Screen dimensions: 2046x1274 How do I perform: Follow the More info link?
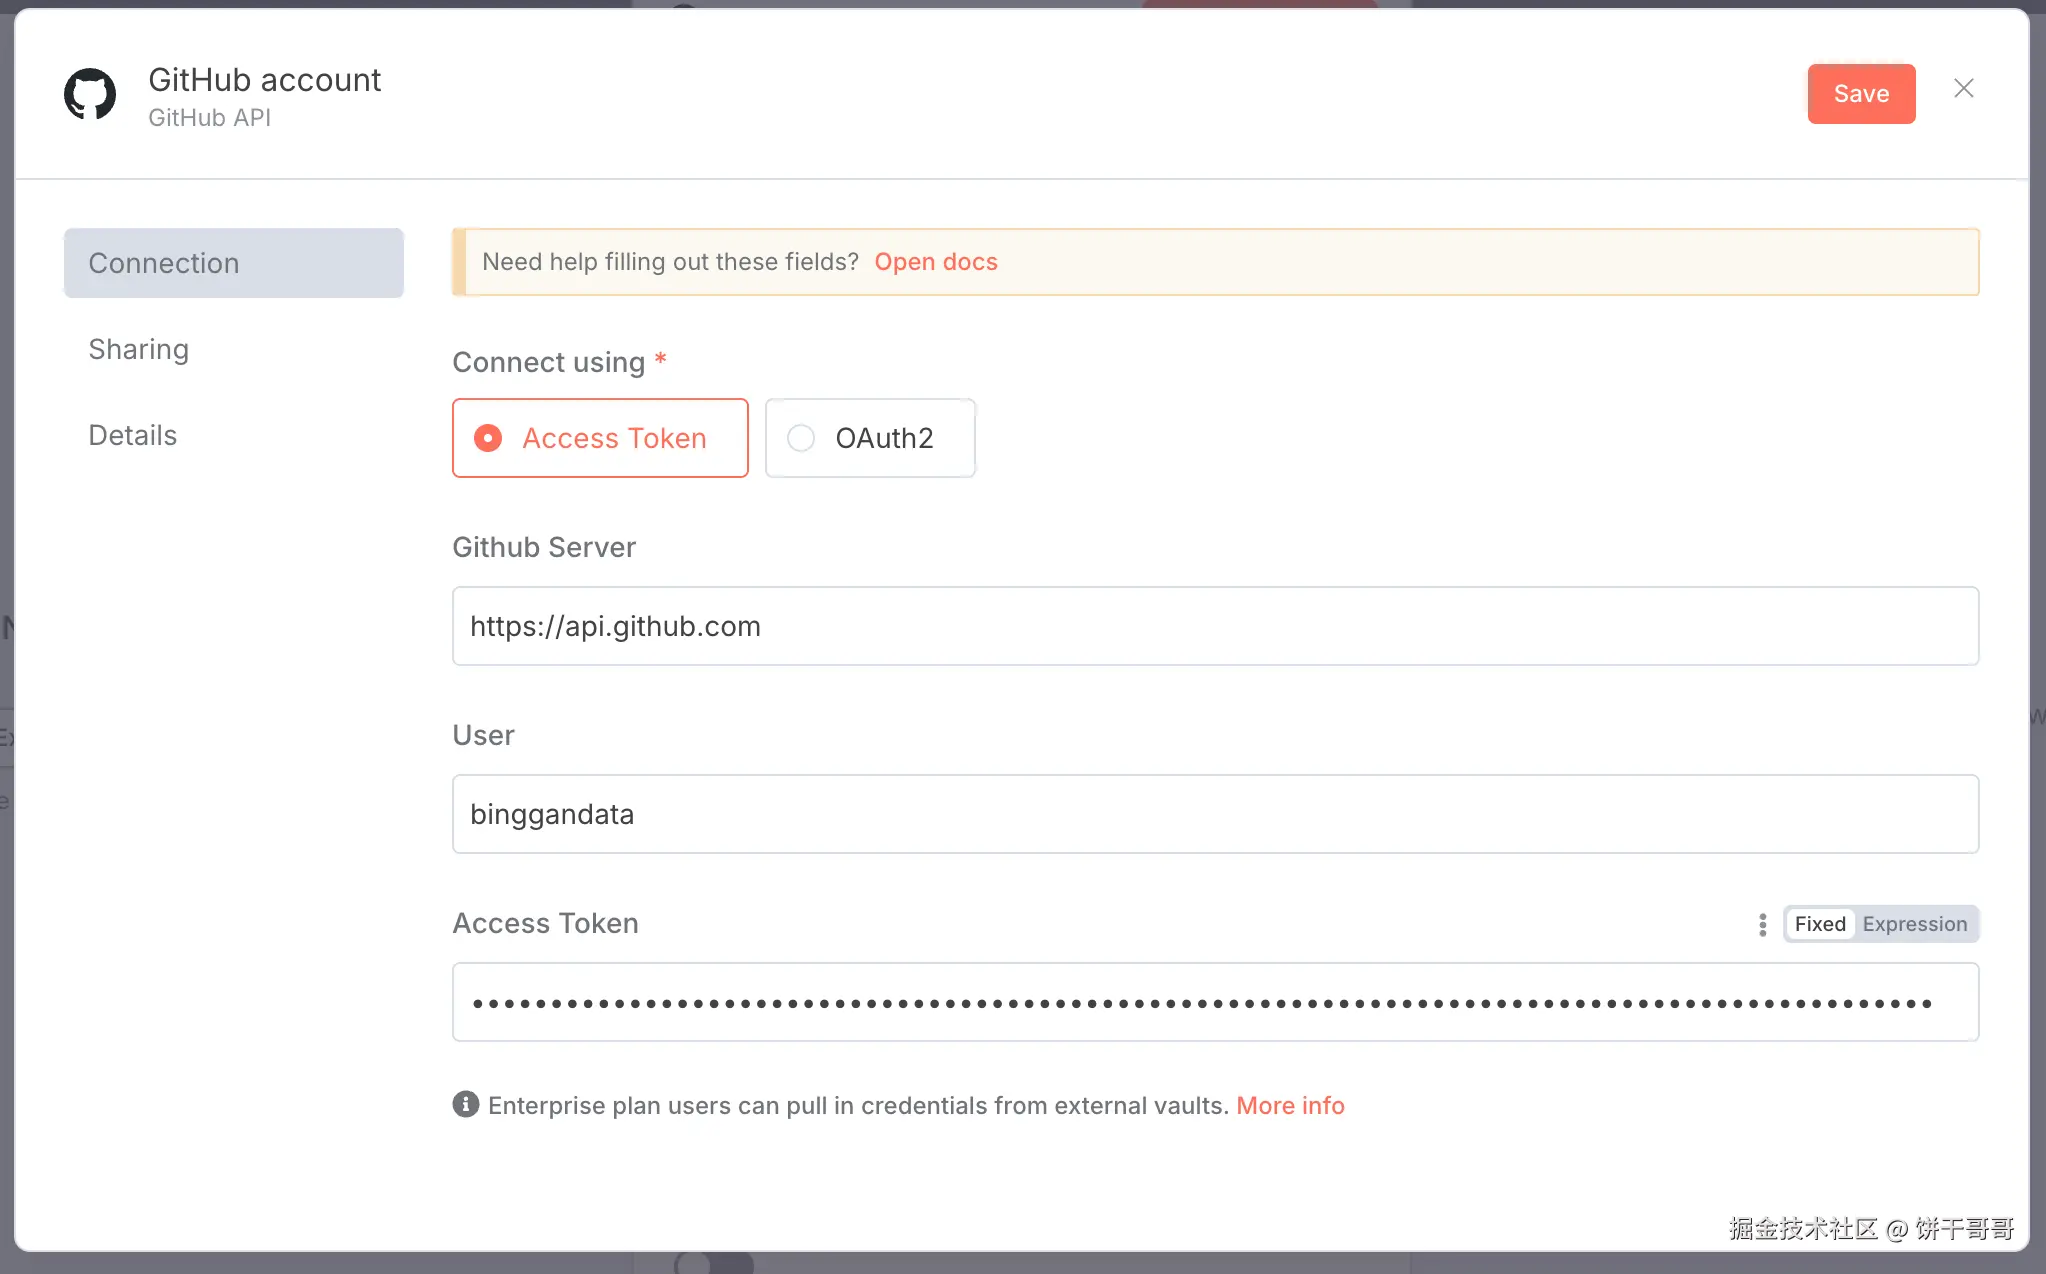pos(1290,1105)
